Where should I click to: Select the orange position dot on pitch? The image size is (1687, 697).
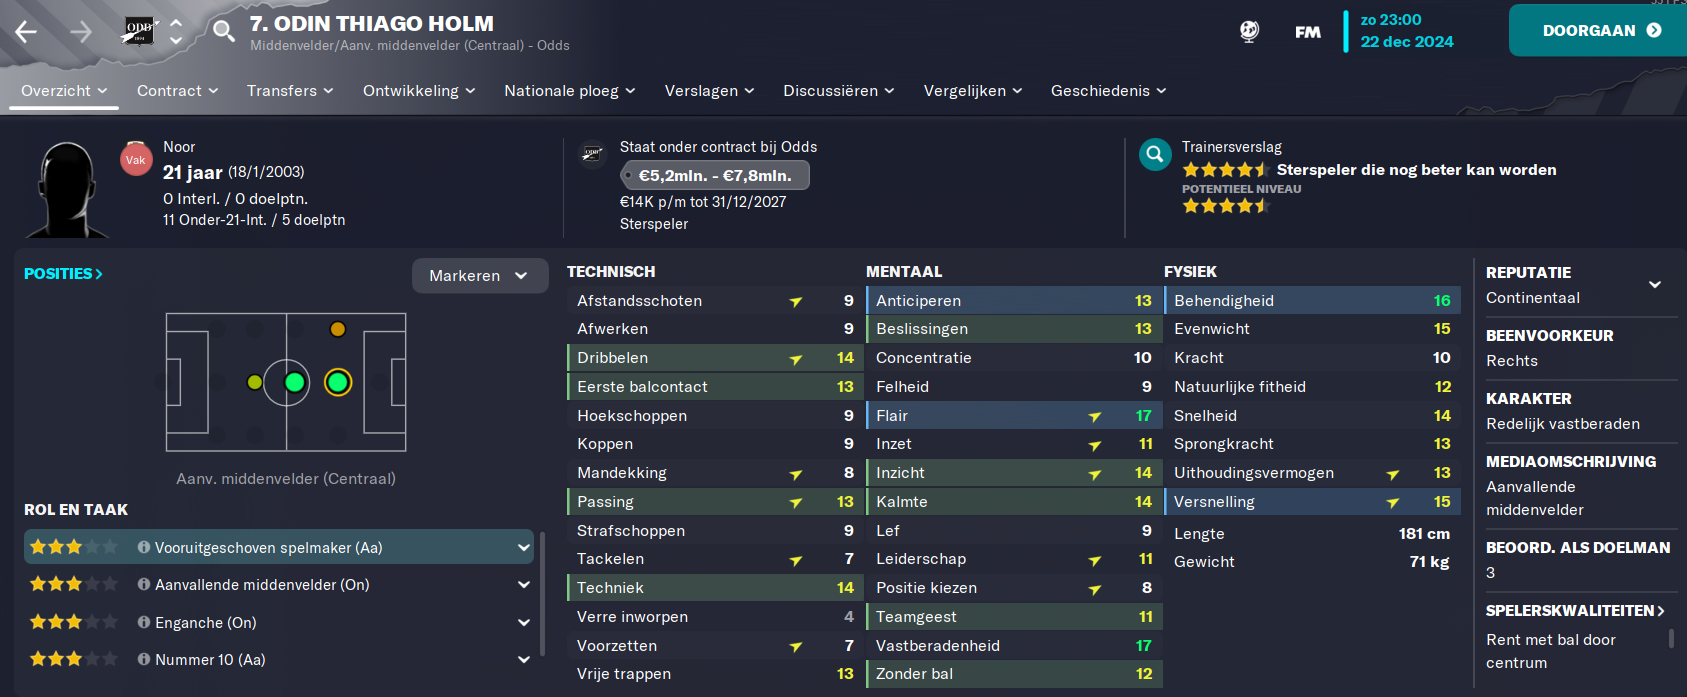[338, 329]
